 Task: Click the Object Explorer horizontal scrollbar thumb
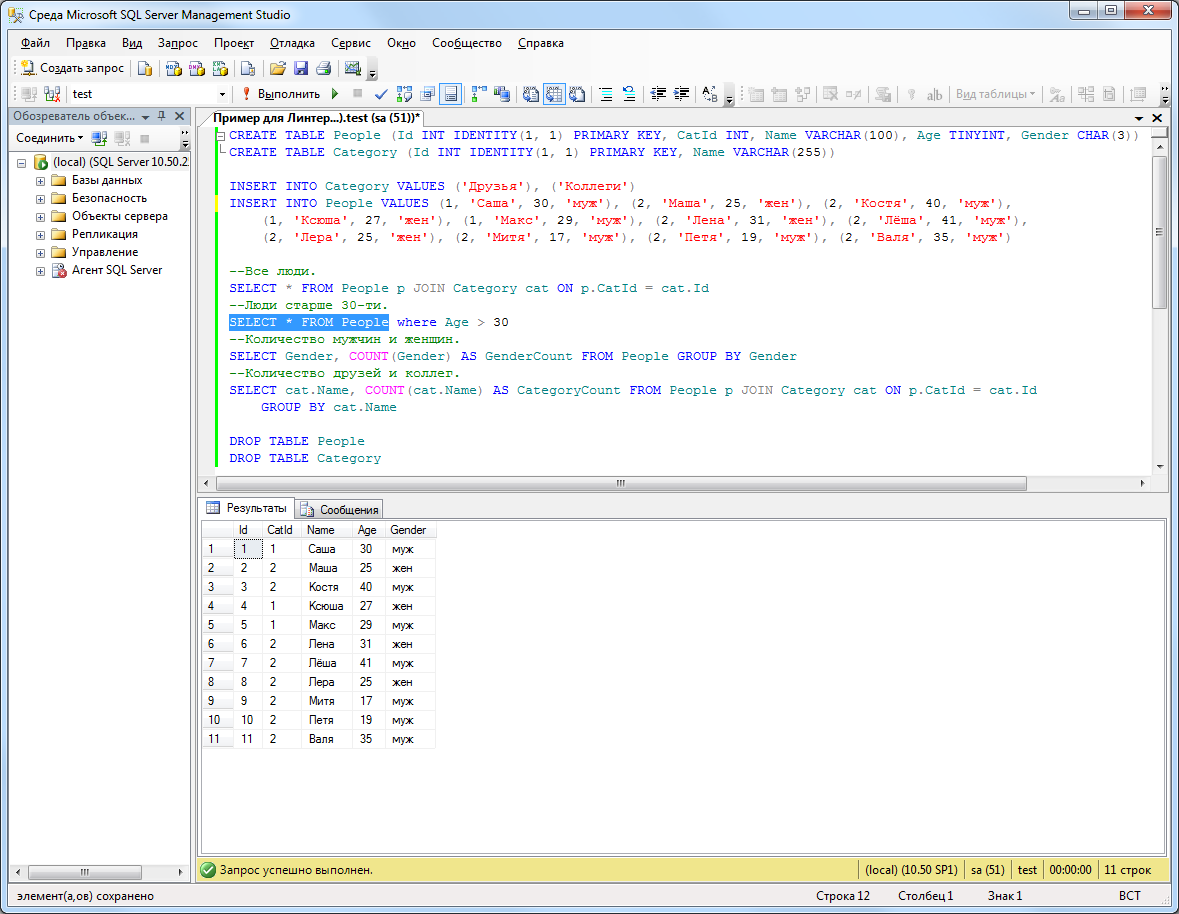click(85, 873)
